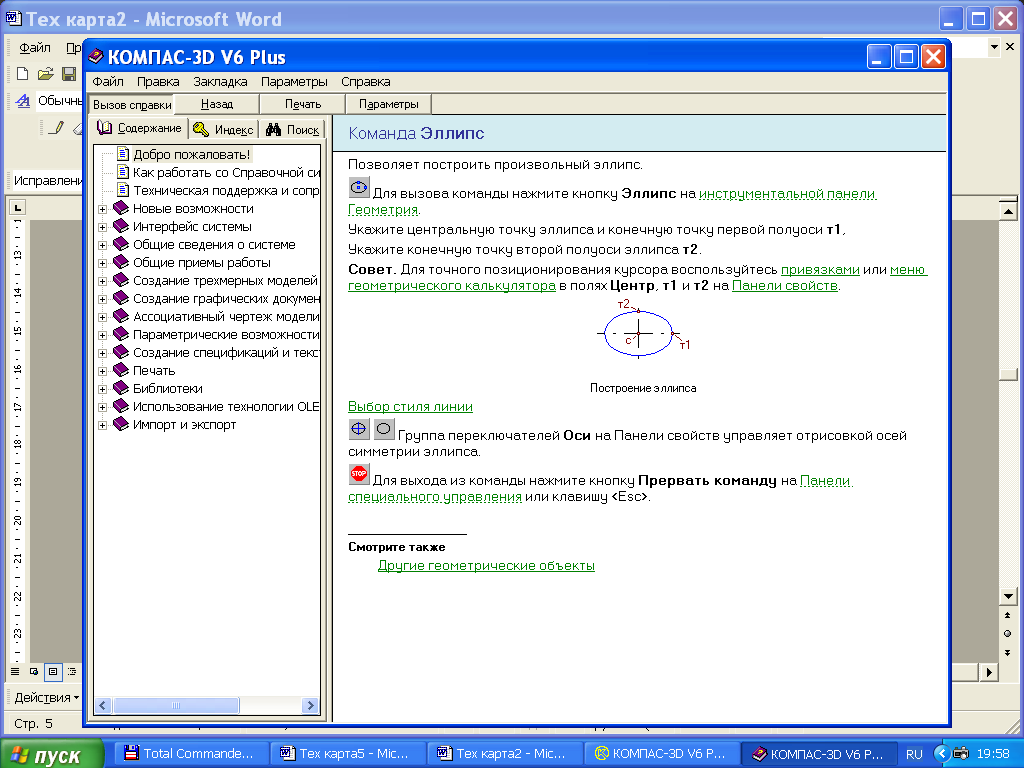Switch to the Содержание tab
Image resolution: width=1024 pixels, height=768 pixels.
(139, 128)
